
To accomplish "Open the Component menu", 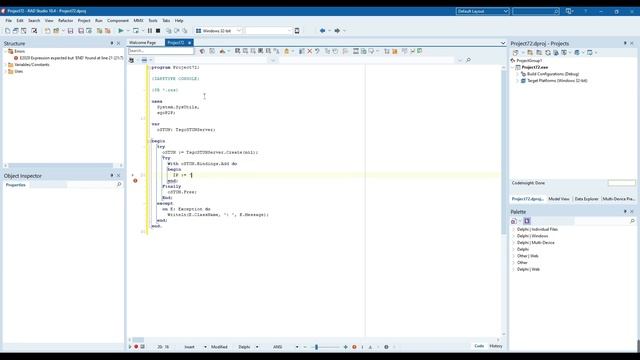I will click(x=118, y=20).
